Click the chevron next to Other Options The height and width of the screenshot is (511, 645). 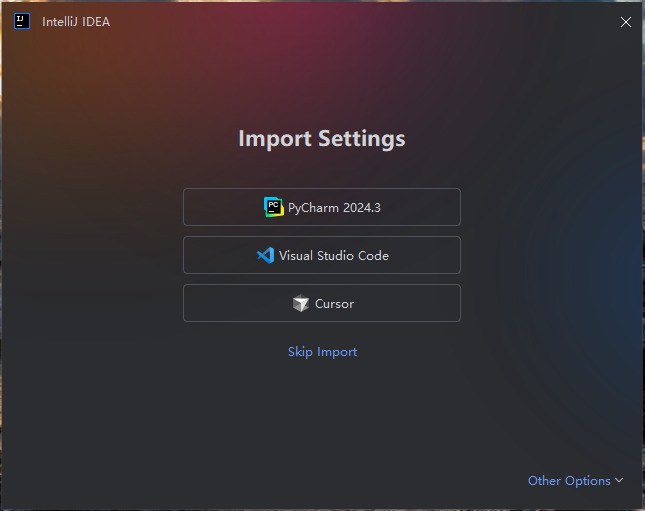tap(619, 481)
